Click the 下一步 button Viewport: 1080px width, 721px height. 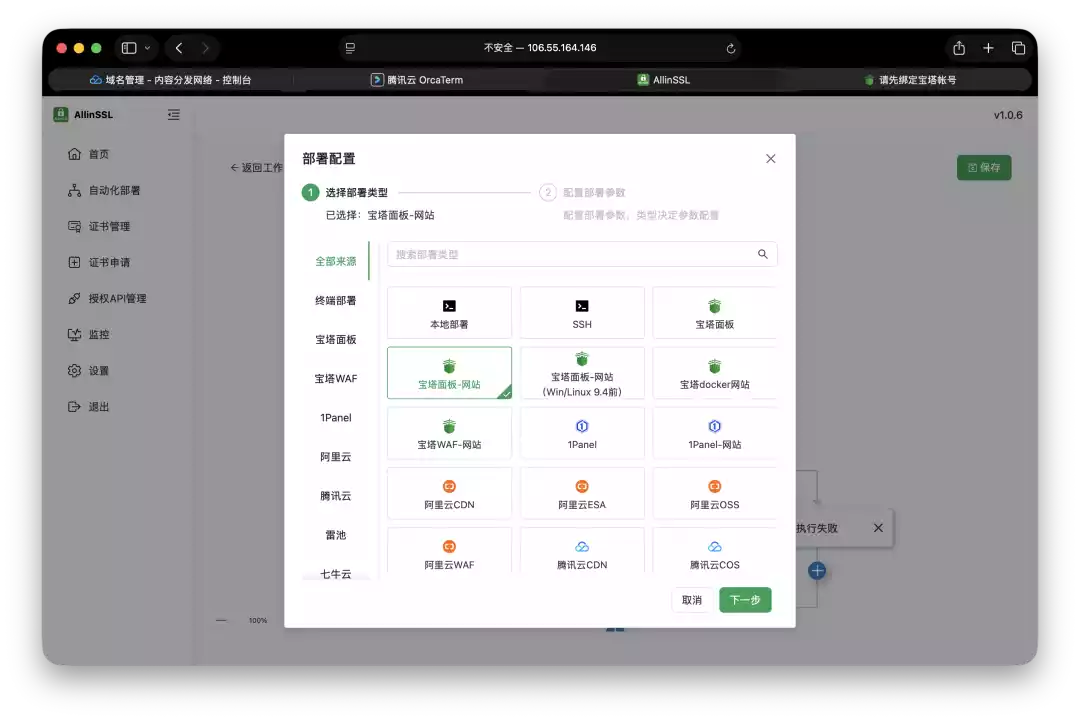745,600
